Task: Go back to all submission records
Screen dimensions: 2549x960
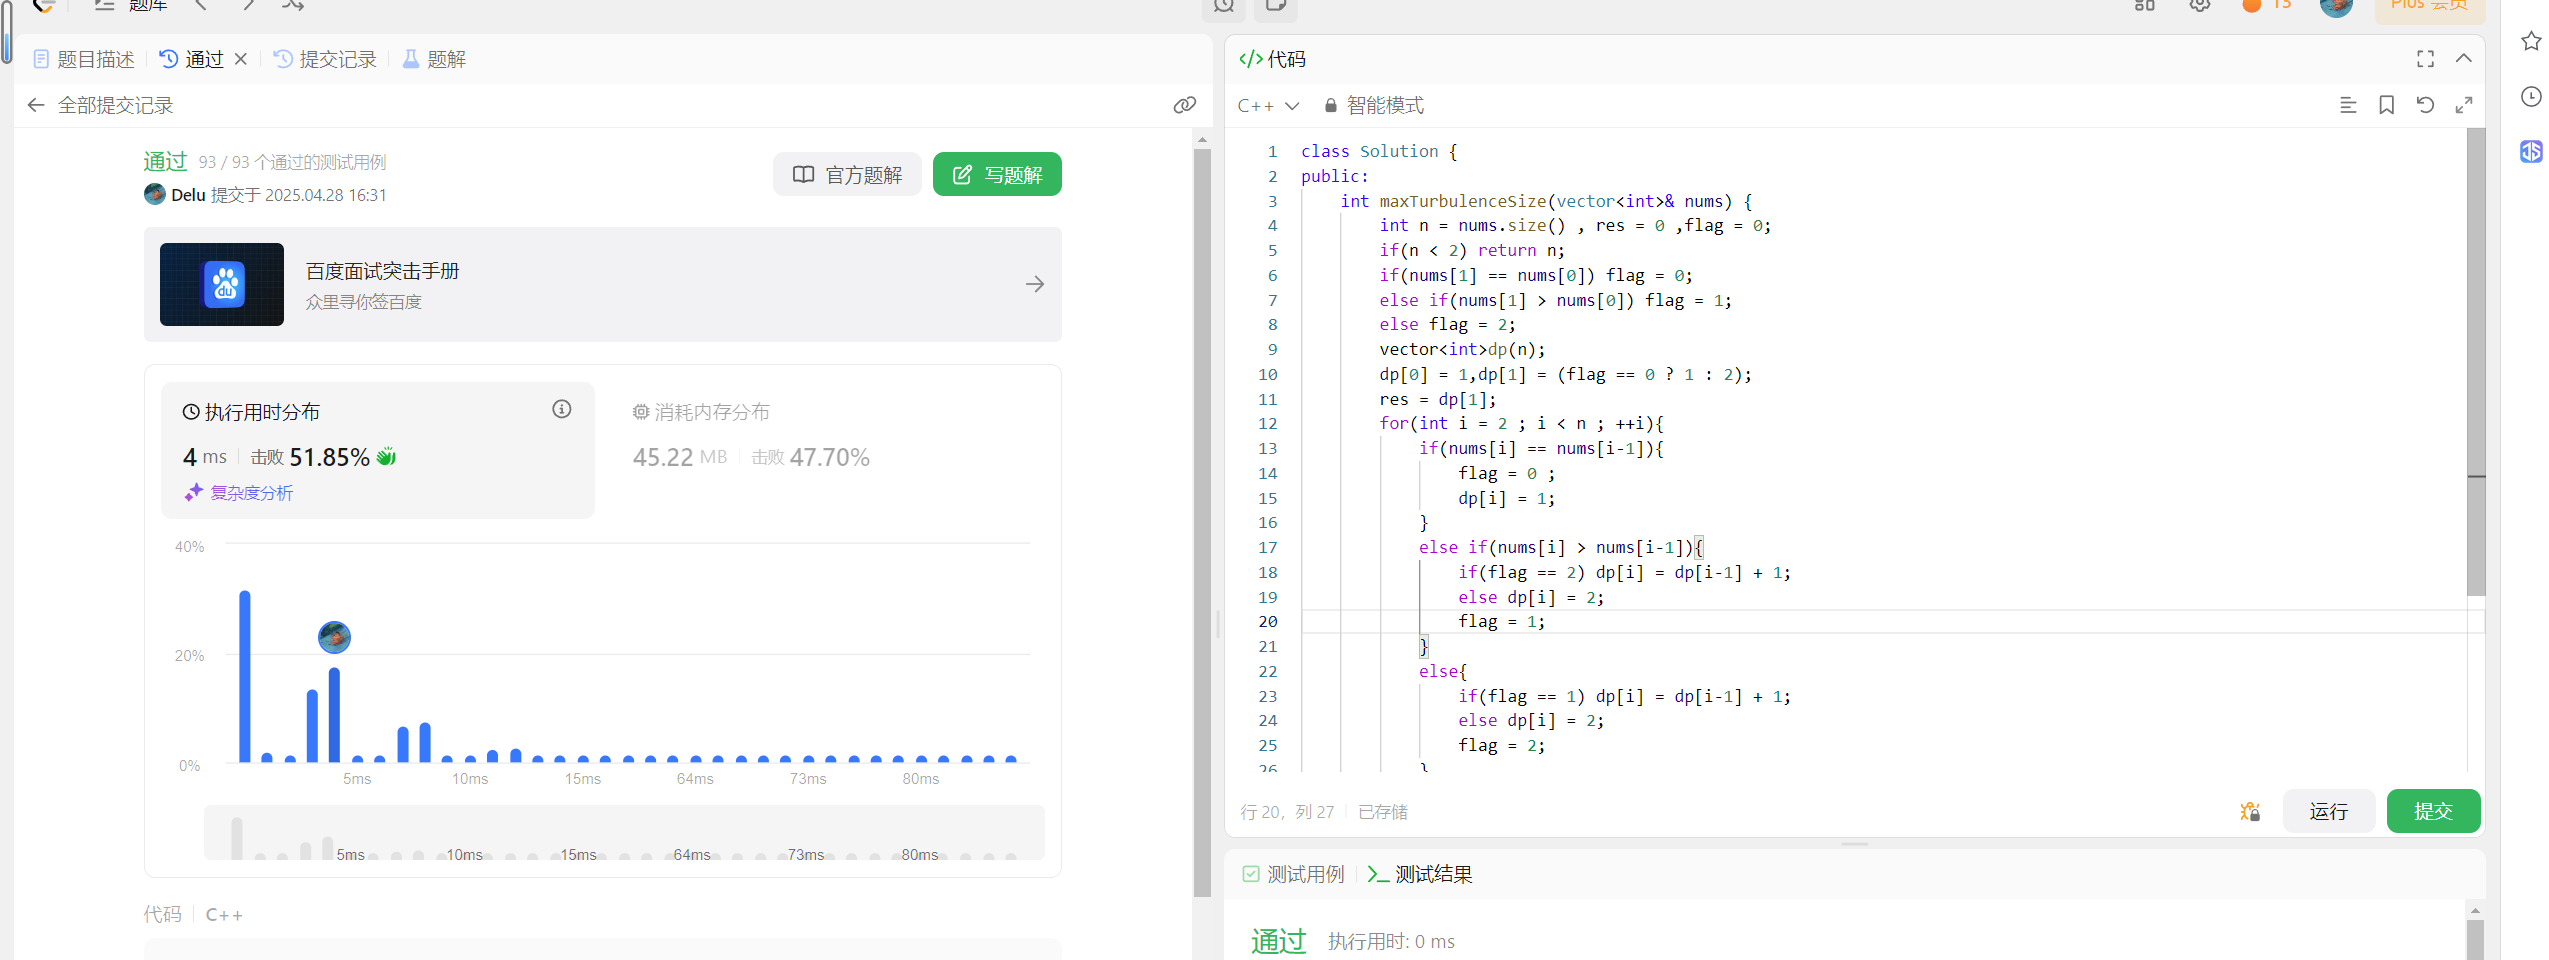Action: pyautogui.click(x=36, y=105)
